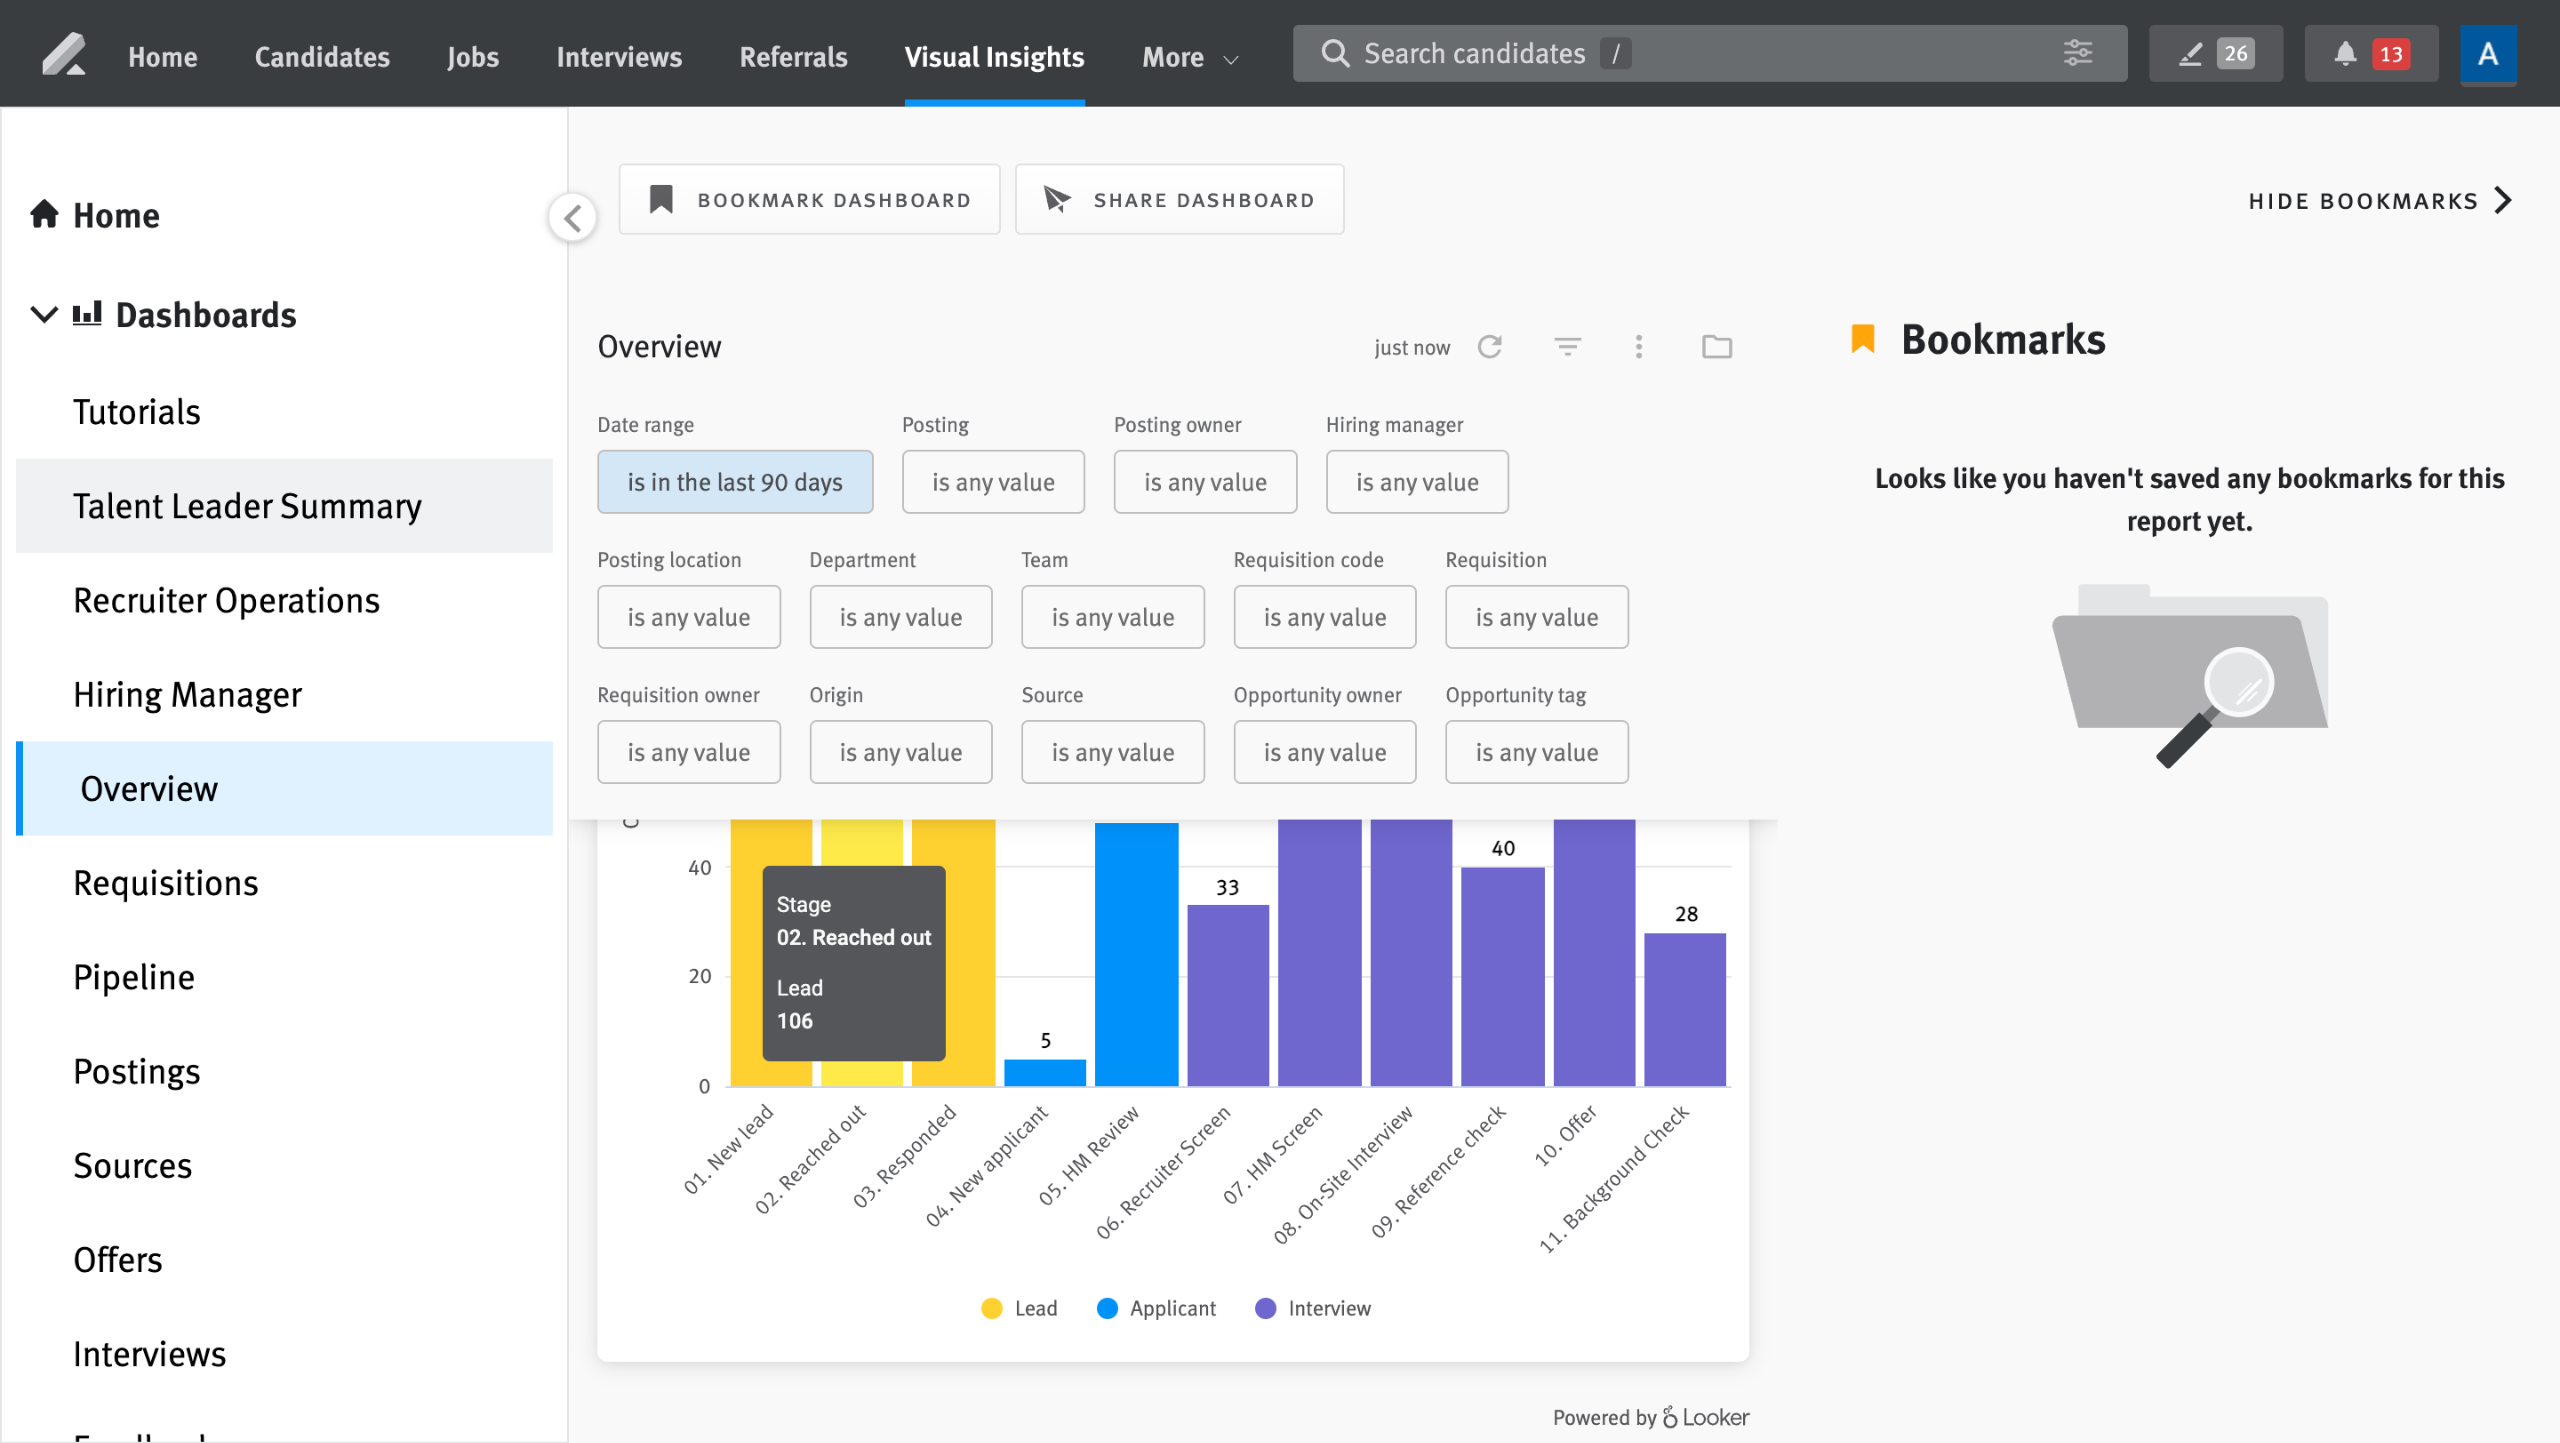
Task: Open the More menu dropdown
Action: (x=1190, y=57)
